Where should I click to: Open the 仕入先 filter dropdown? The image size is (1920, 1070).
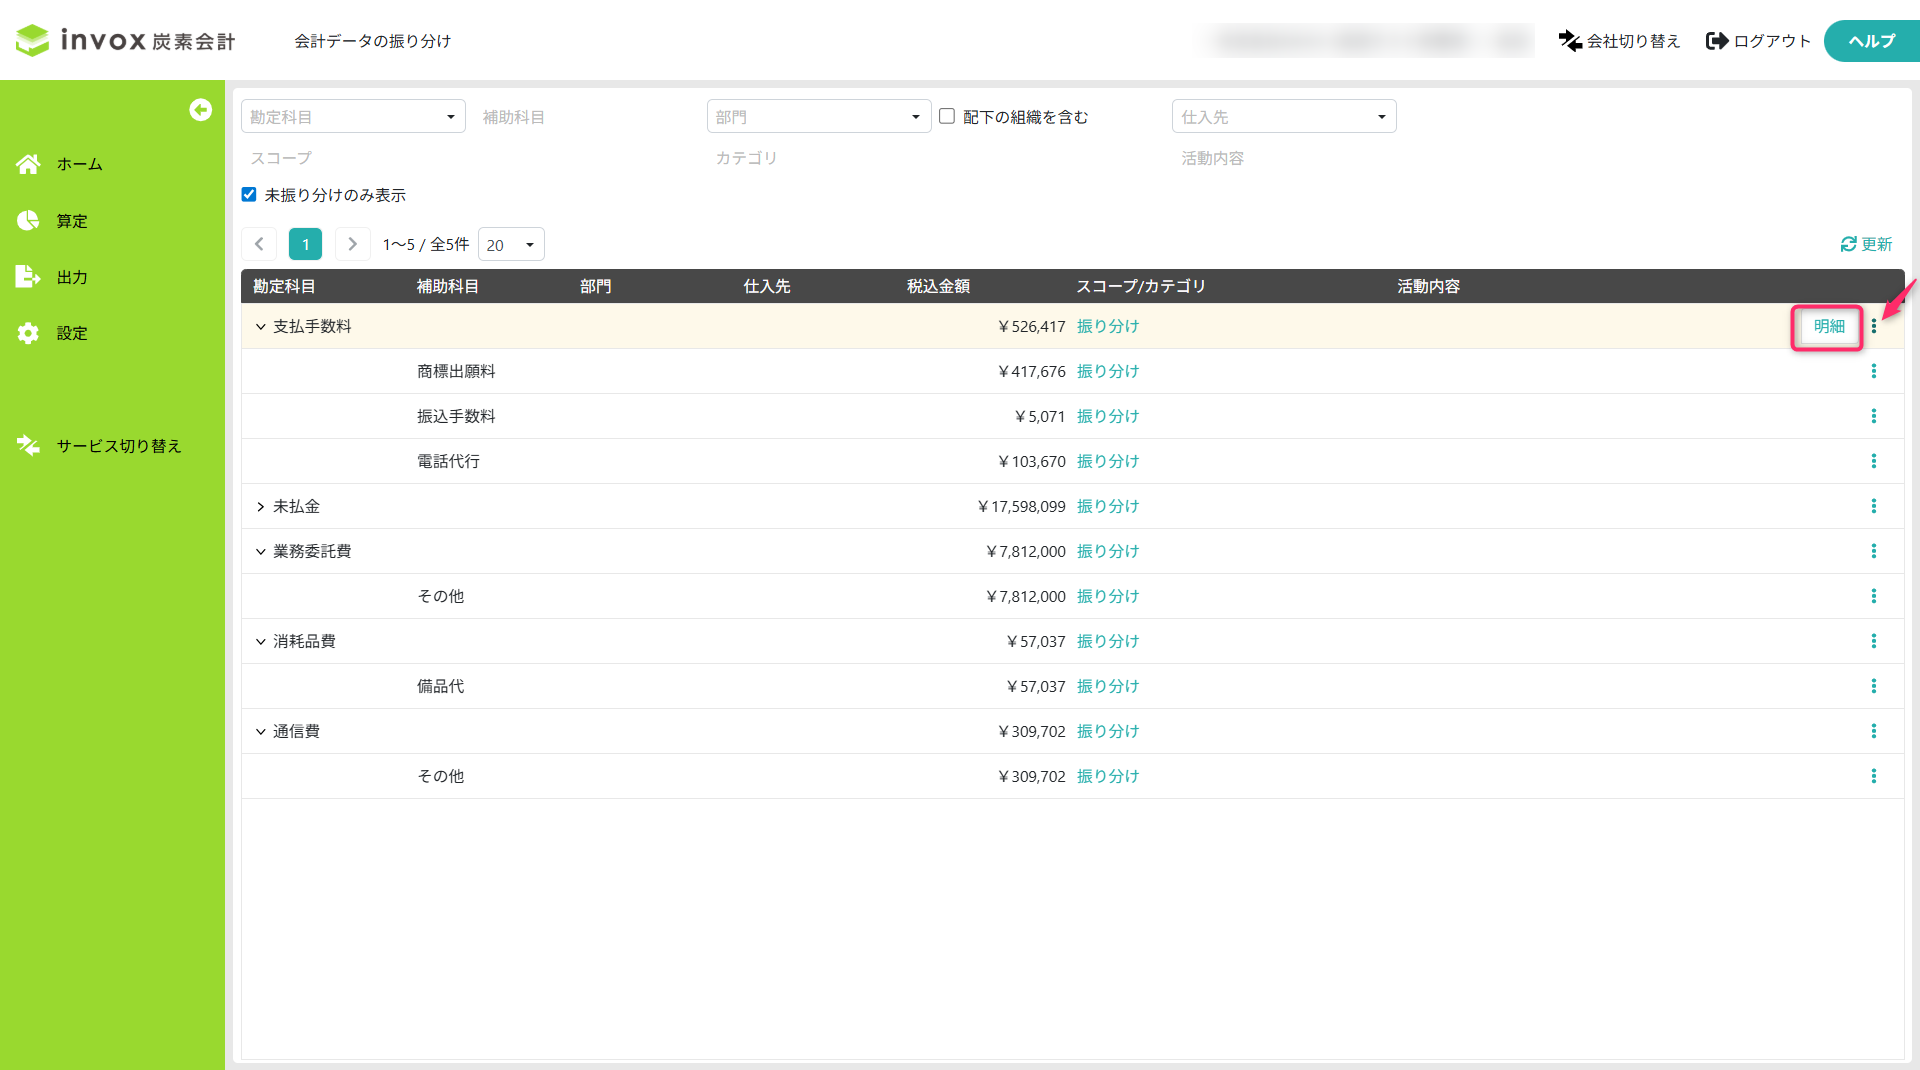click(1284, 117)
